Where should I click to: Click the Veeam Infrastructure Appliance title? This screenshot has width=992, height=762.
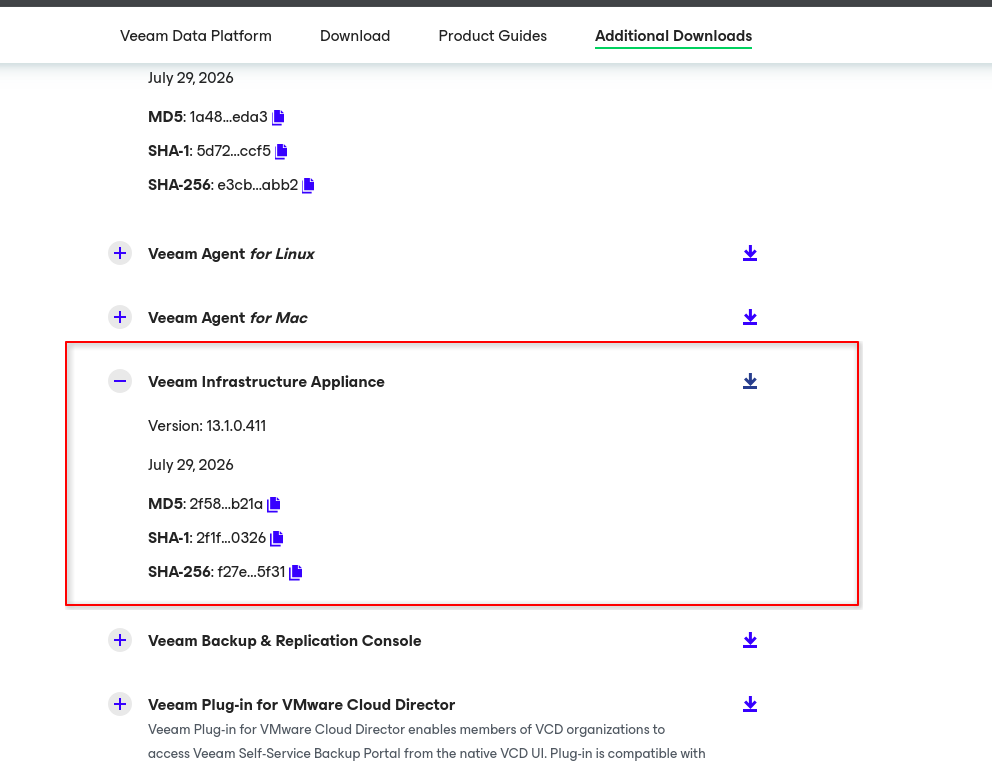click(266, 382)
